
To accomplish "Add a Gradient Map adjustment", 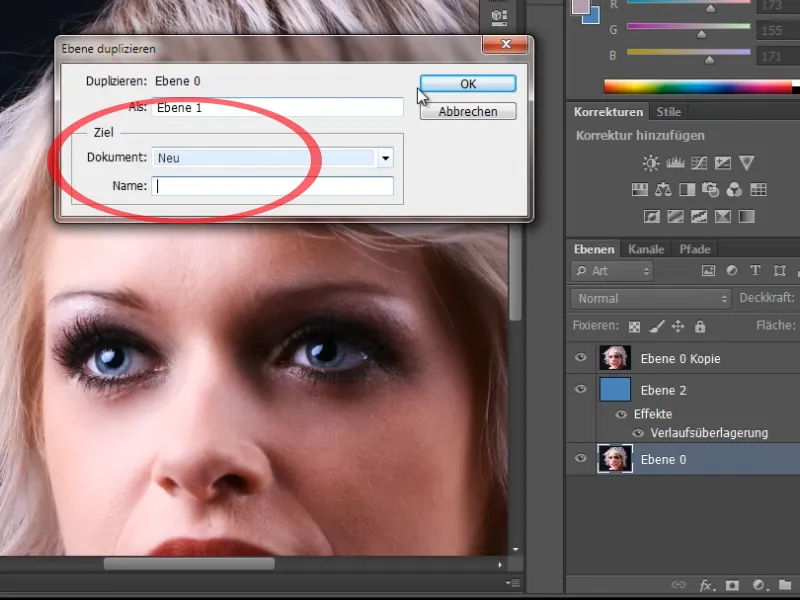I will pyautogui.click(x=746, y=217).
